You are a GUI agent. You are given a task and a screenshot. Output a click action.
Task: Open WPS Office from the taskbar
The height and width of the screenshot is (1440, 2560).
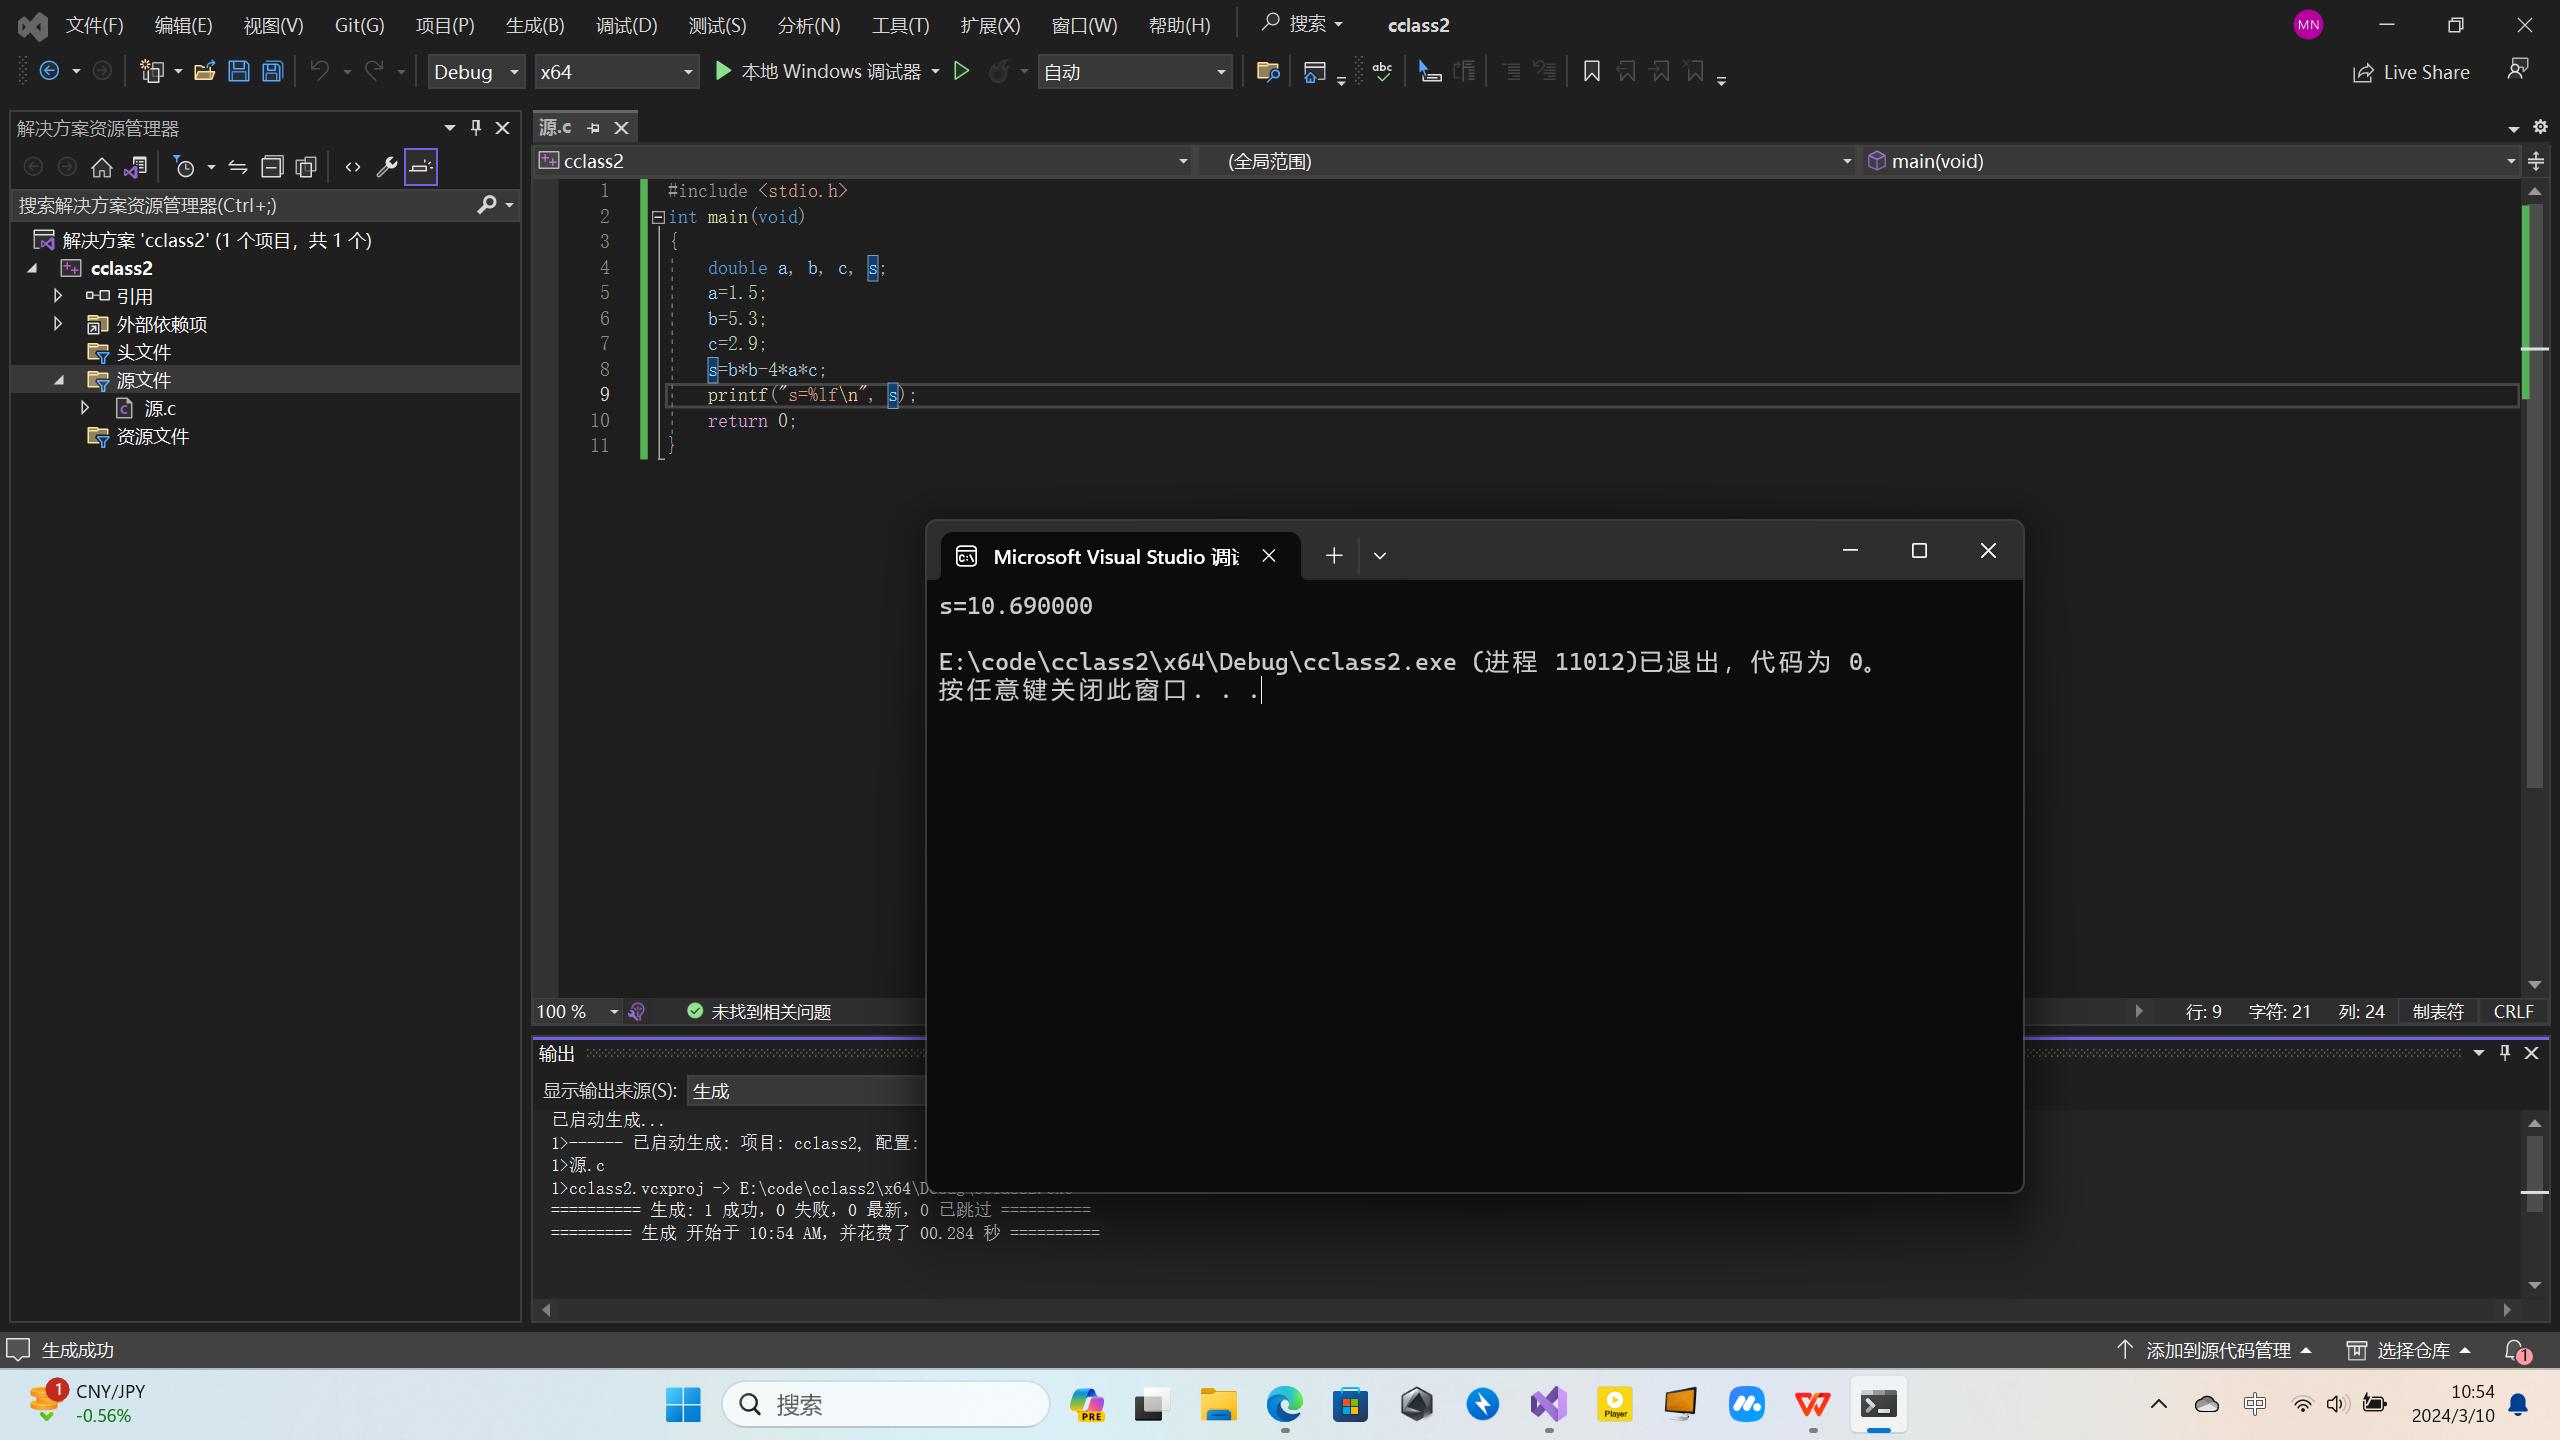tap(1812, 1404)
